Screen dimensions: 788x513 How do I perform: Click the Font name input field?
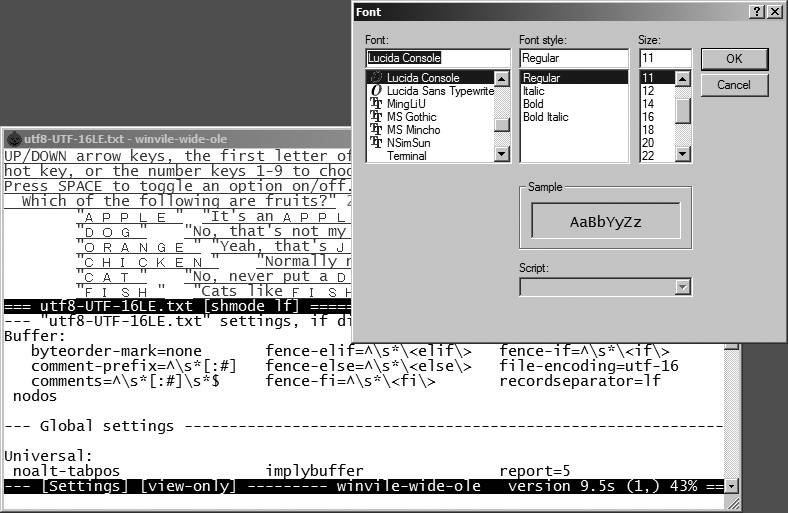point(438,58)
